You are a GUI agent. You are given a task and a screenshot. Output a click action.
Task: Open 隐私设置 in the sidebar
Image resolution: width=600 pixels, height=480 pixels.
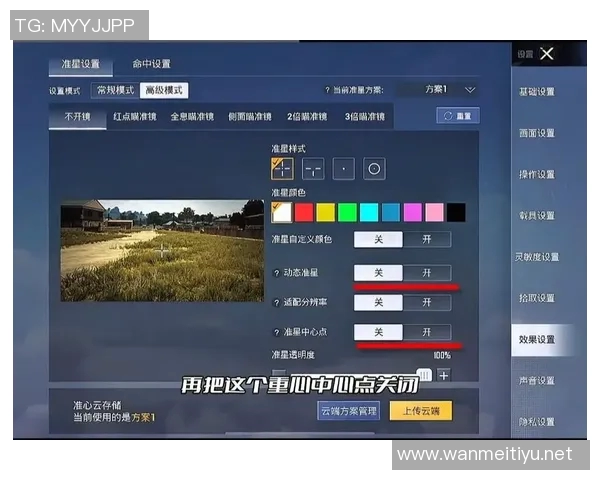coord(537,422)
